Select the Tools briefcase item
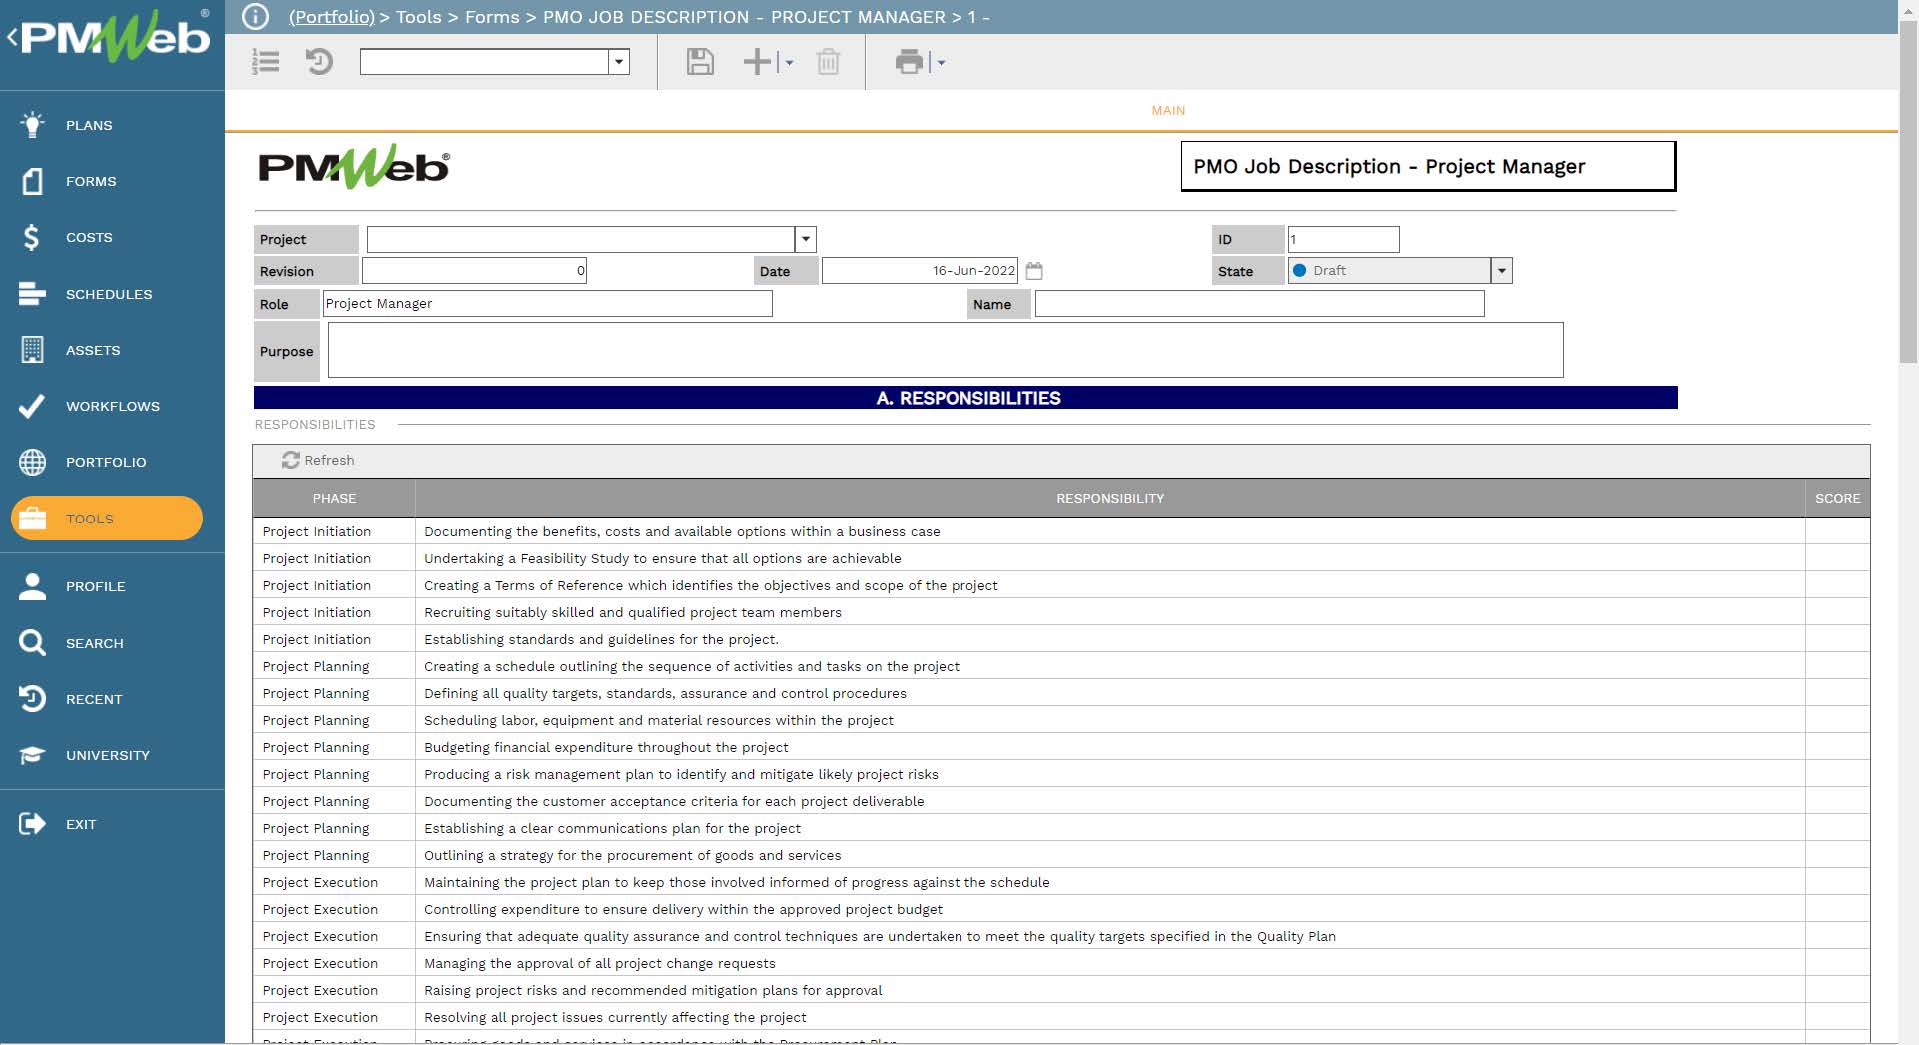The width and height of the screenshot is (1919, 1045). [x=107, y=518]
